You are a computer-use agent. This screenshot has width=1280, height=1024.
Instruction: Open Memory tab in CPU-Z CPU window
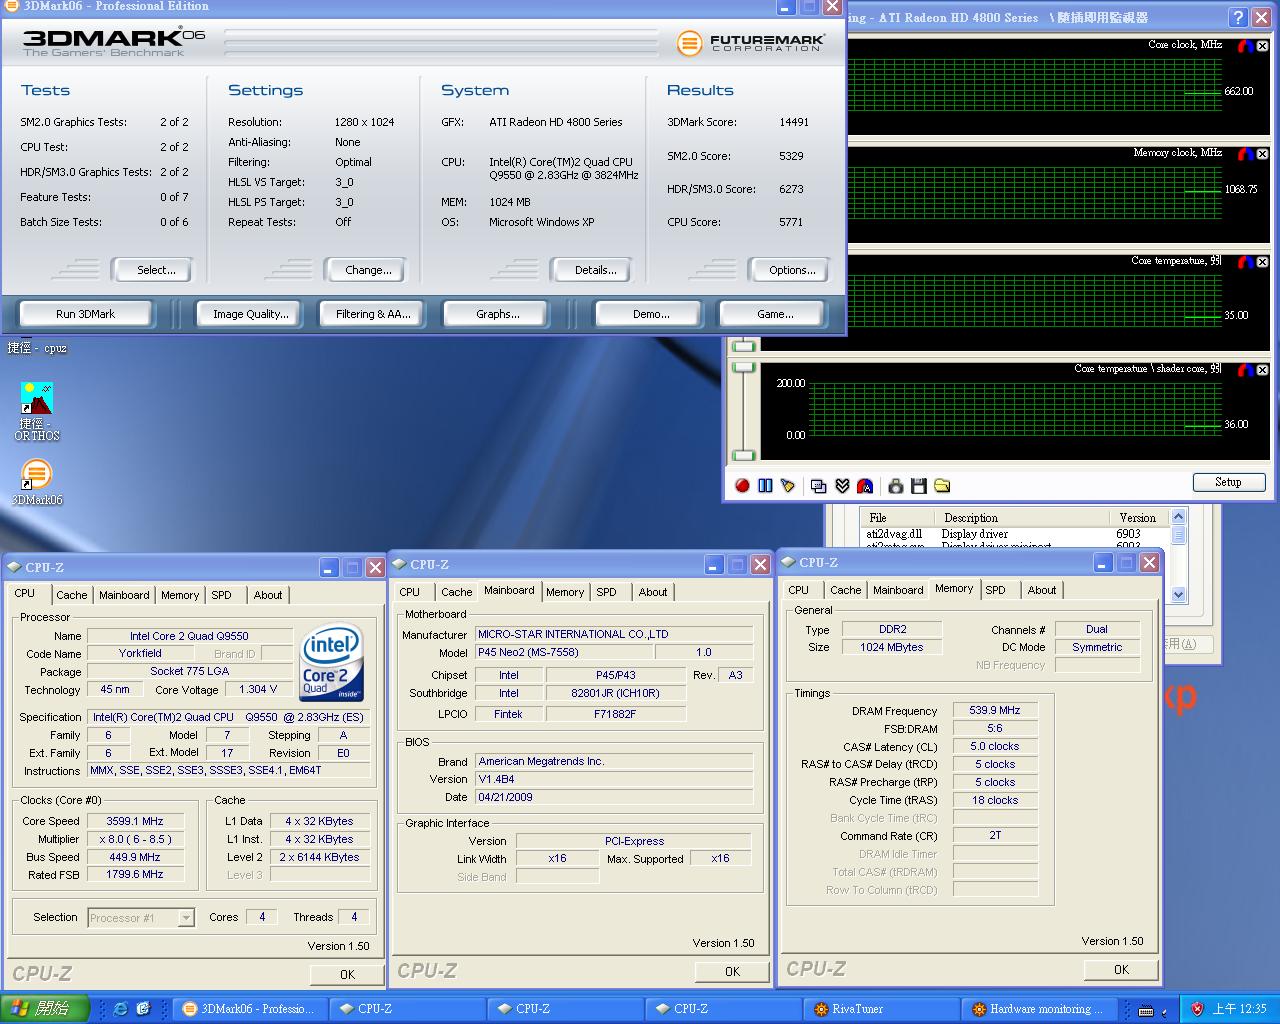coord(180,595)
